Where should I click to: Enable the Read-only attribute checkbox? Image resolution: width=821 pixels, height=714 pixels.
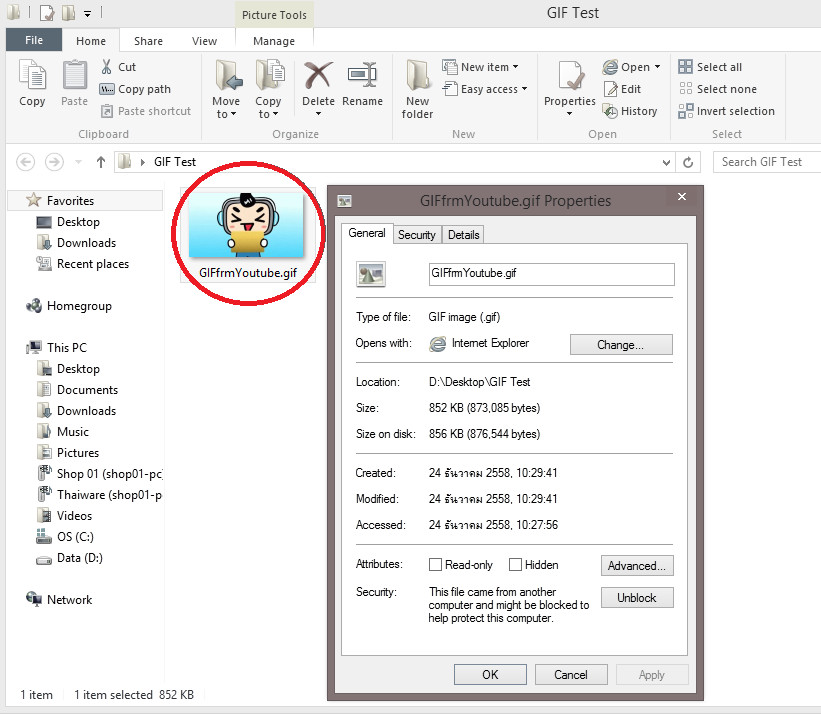[435, 564]
